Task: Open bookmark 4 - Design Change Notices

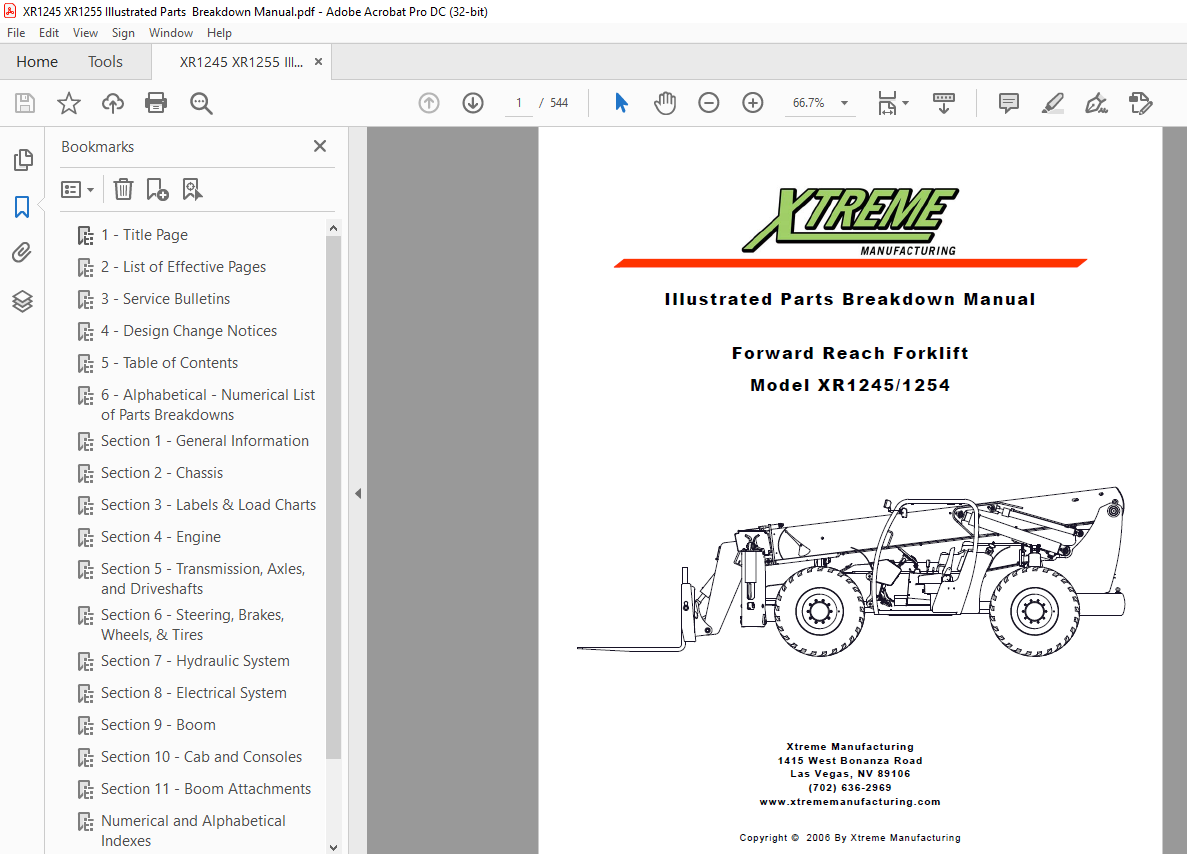Action: (188, 331)
